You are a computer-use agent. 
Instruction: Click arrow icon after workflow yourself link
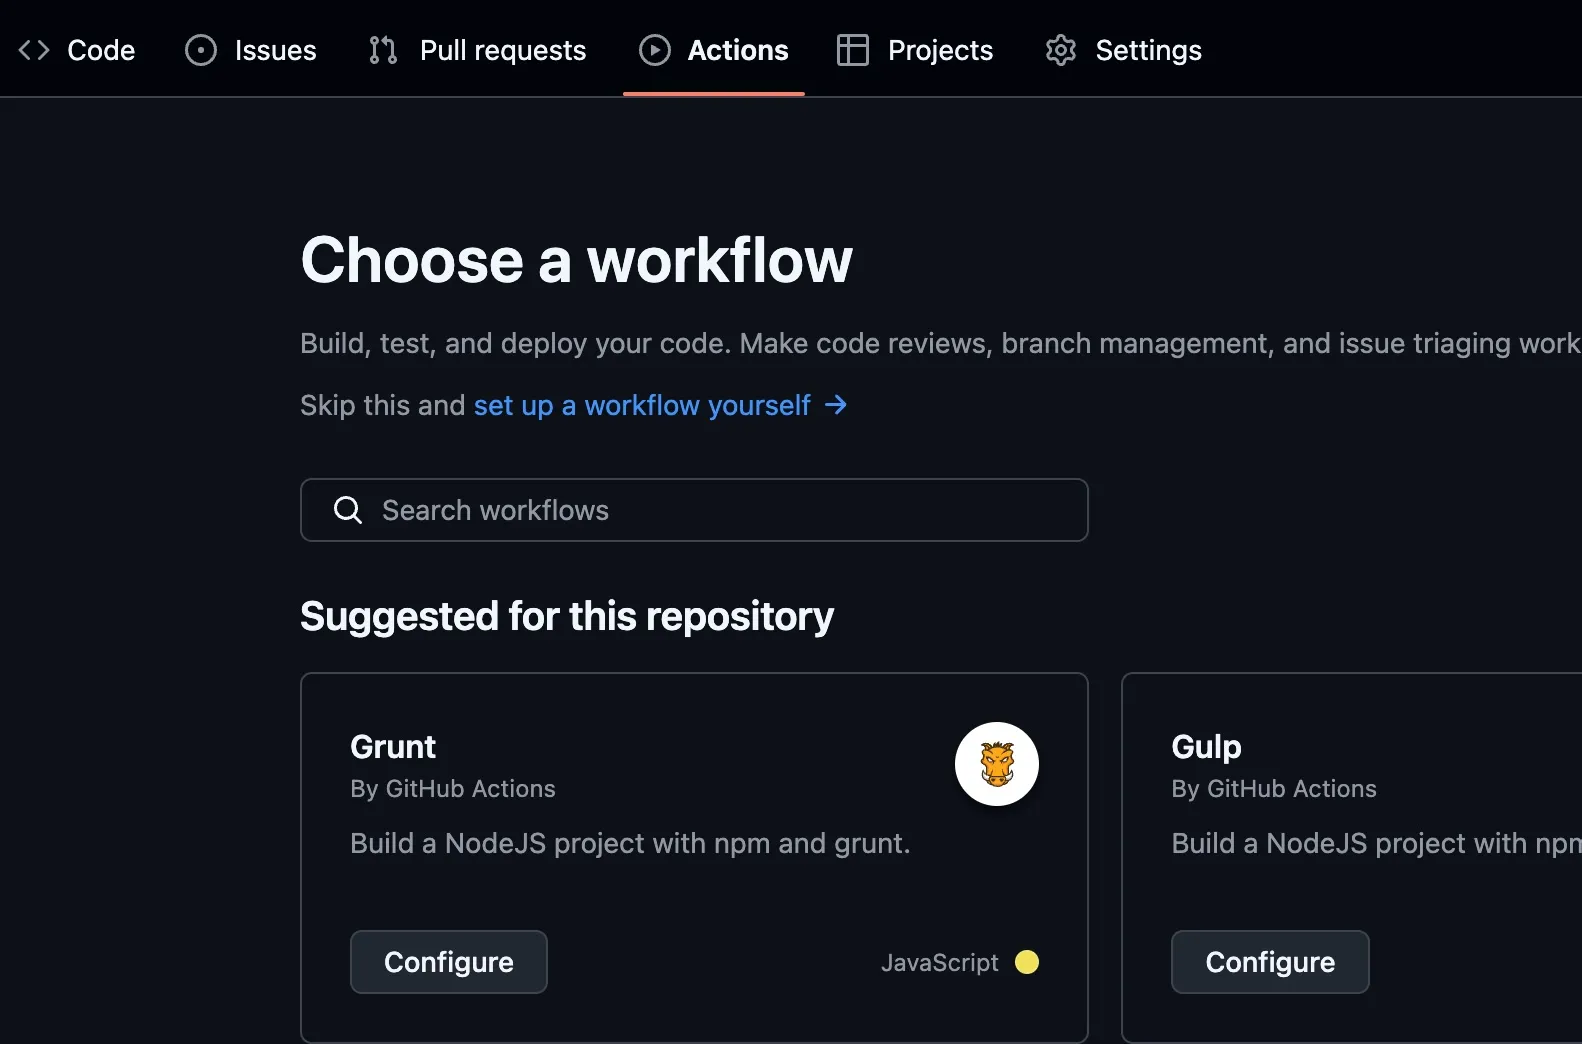836,405
